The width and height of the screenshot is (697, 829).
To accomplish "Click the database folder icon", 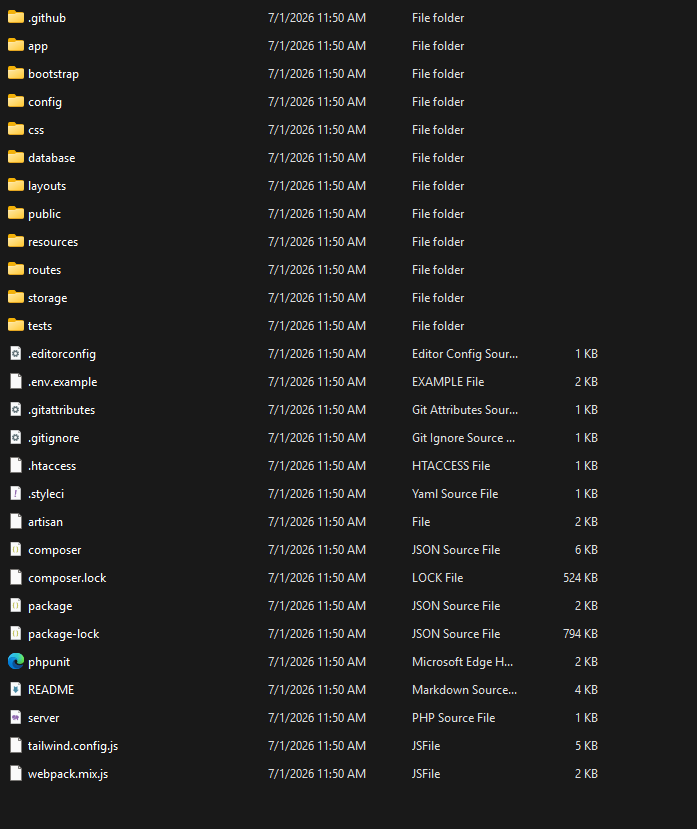I will pyautogui.click(x=16, y=158).
